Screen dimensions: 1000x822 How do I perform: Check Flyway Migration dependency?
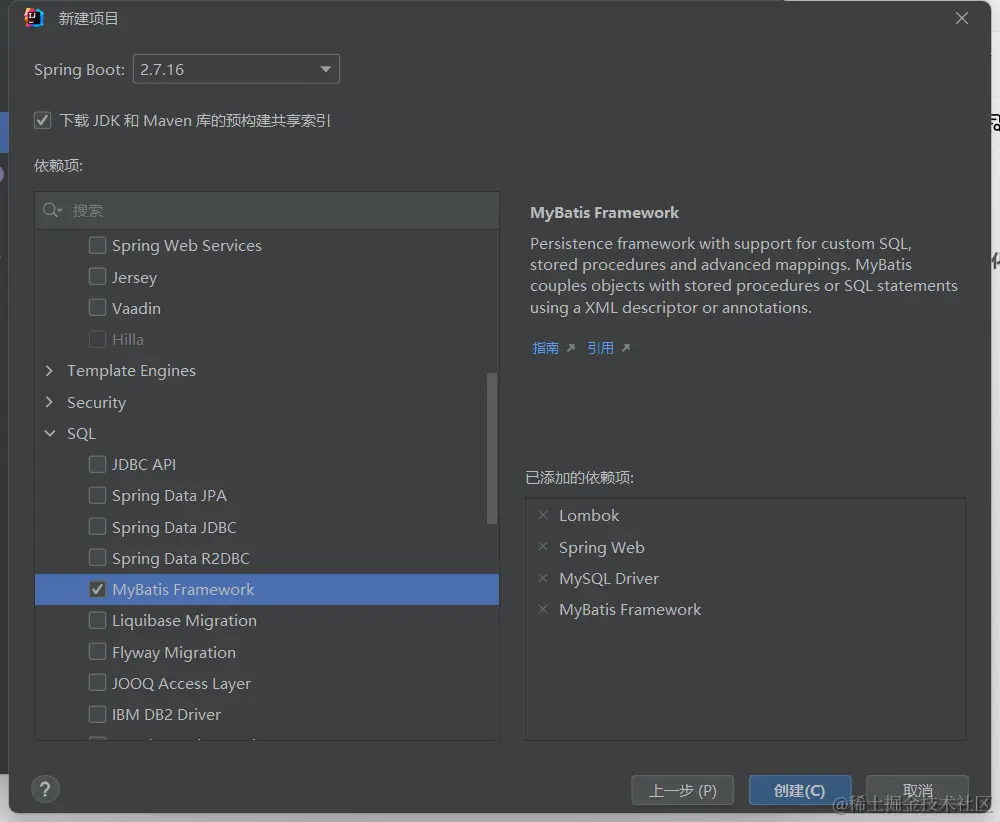coord(97,652)
